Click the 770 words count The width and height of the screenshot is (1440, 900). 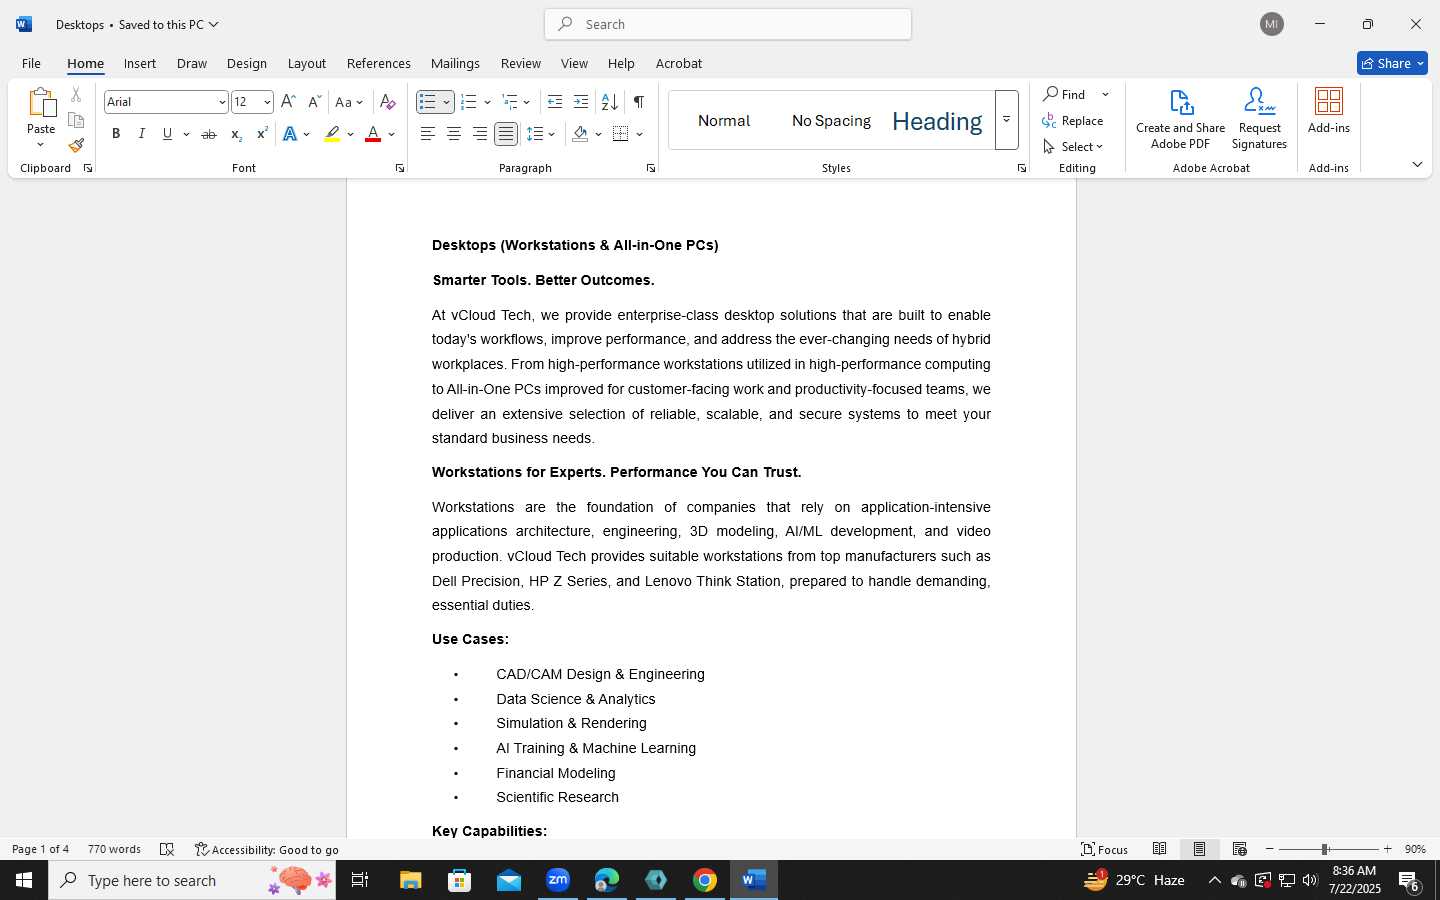click(x=114, y=849)
